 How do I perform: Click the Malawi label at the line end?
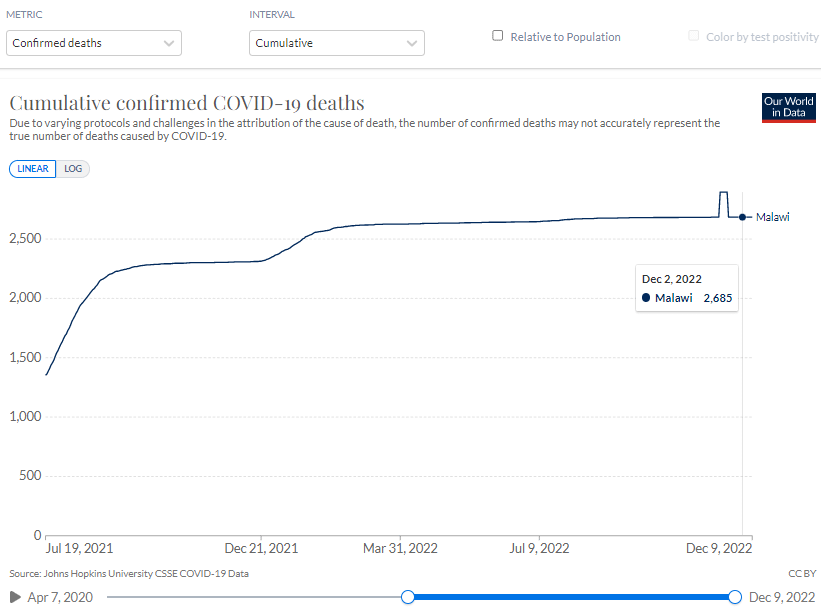772,217
